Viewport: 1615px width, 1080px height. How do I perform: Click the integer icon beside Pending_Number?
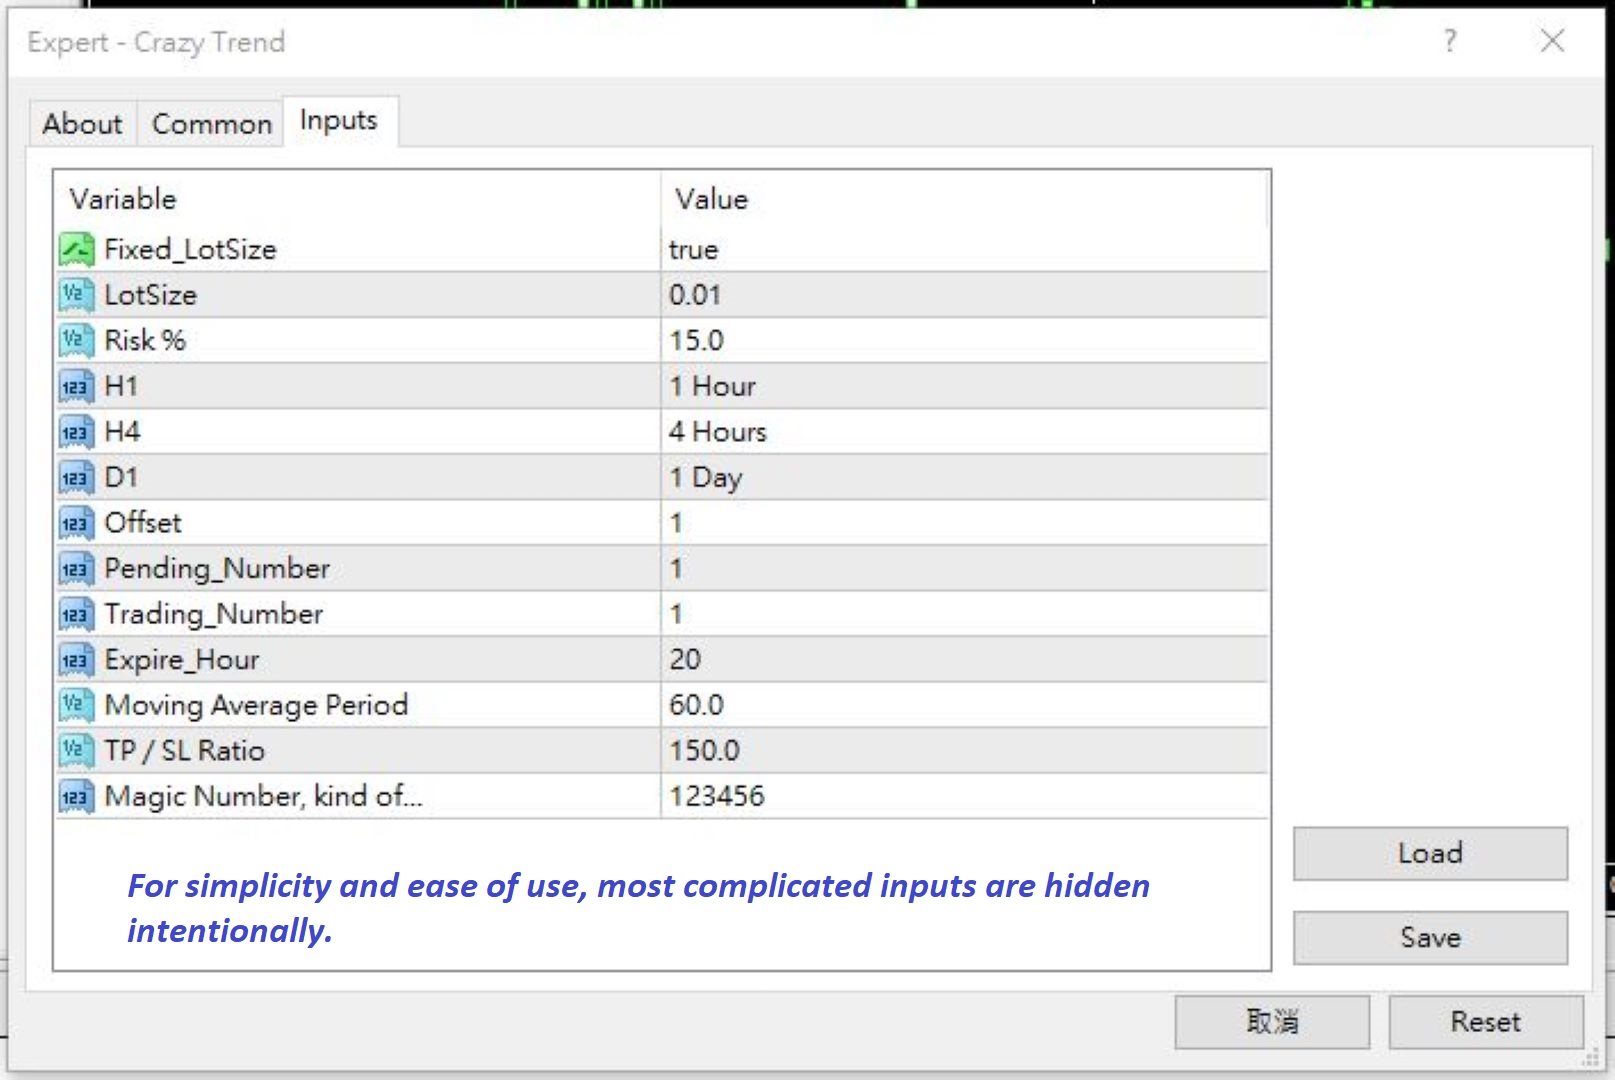pos(77,568)
